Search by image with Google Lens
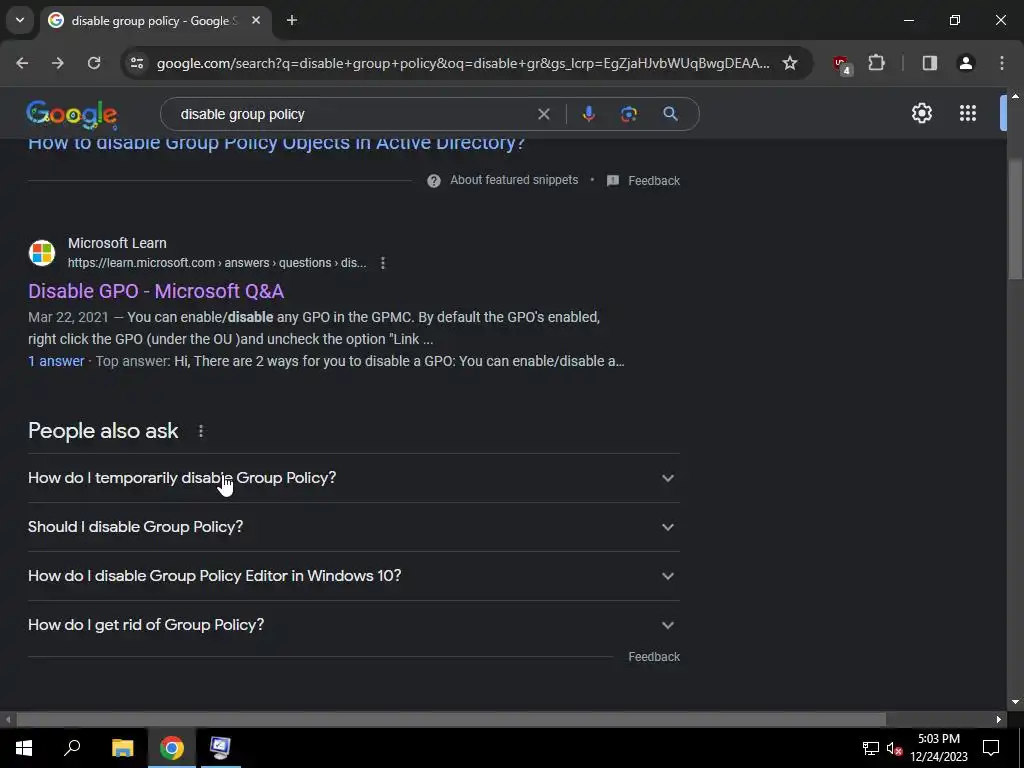The width and height of the screenshot is (1024, 768). point(629,114)
